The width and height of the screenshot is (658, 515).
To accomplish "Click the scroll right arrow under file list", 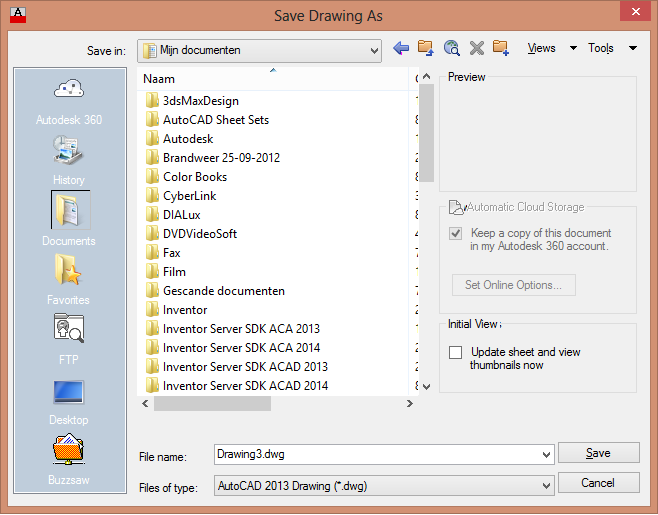I will (410, 404).
